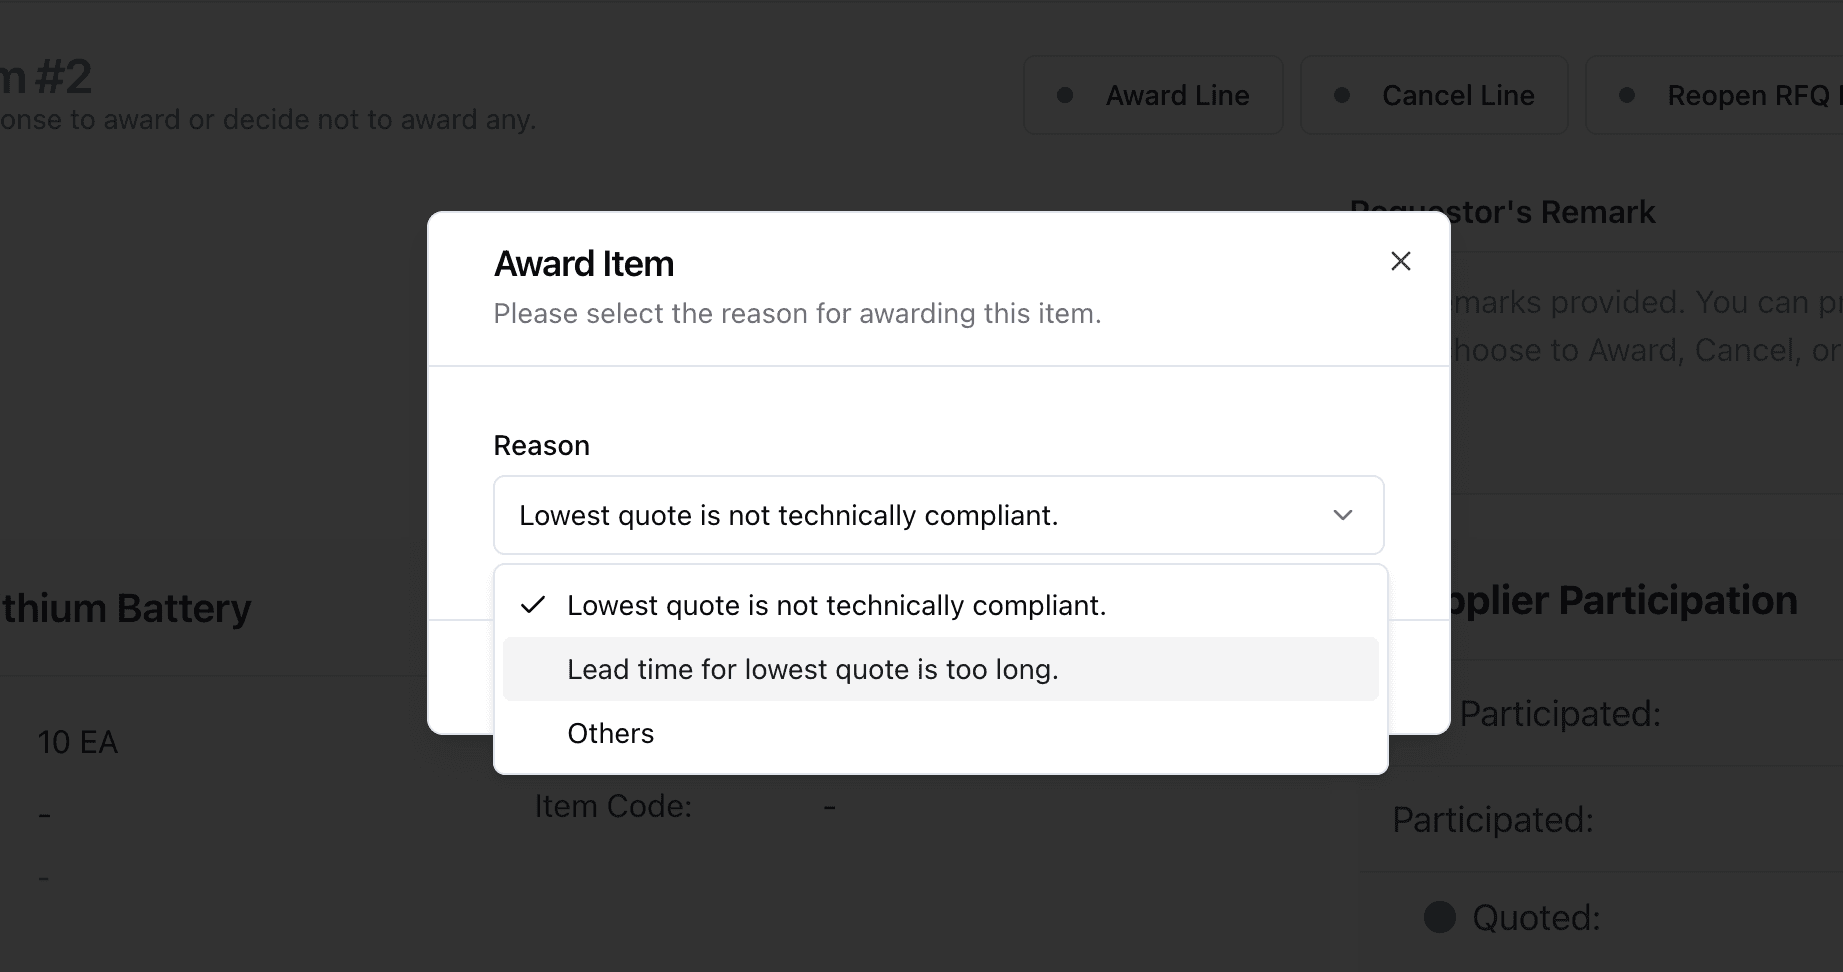
Task: Select the 'Others' reason option
Action: [x=610, y=732]
